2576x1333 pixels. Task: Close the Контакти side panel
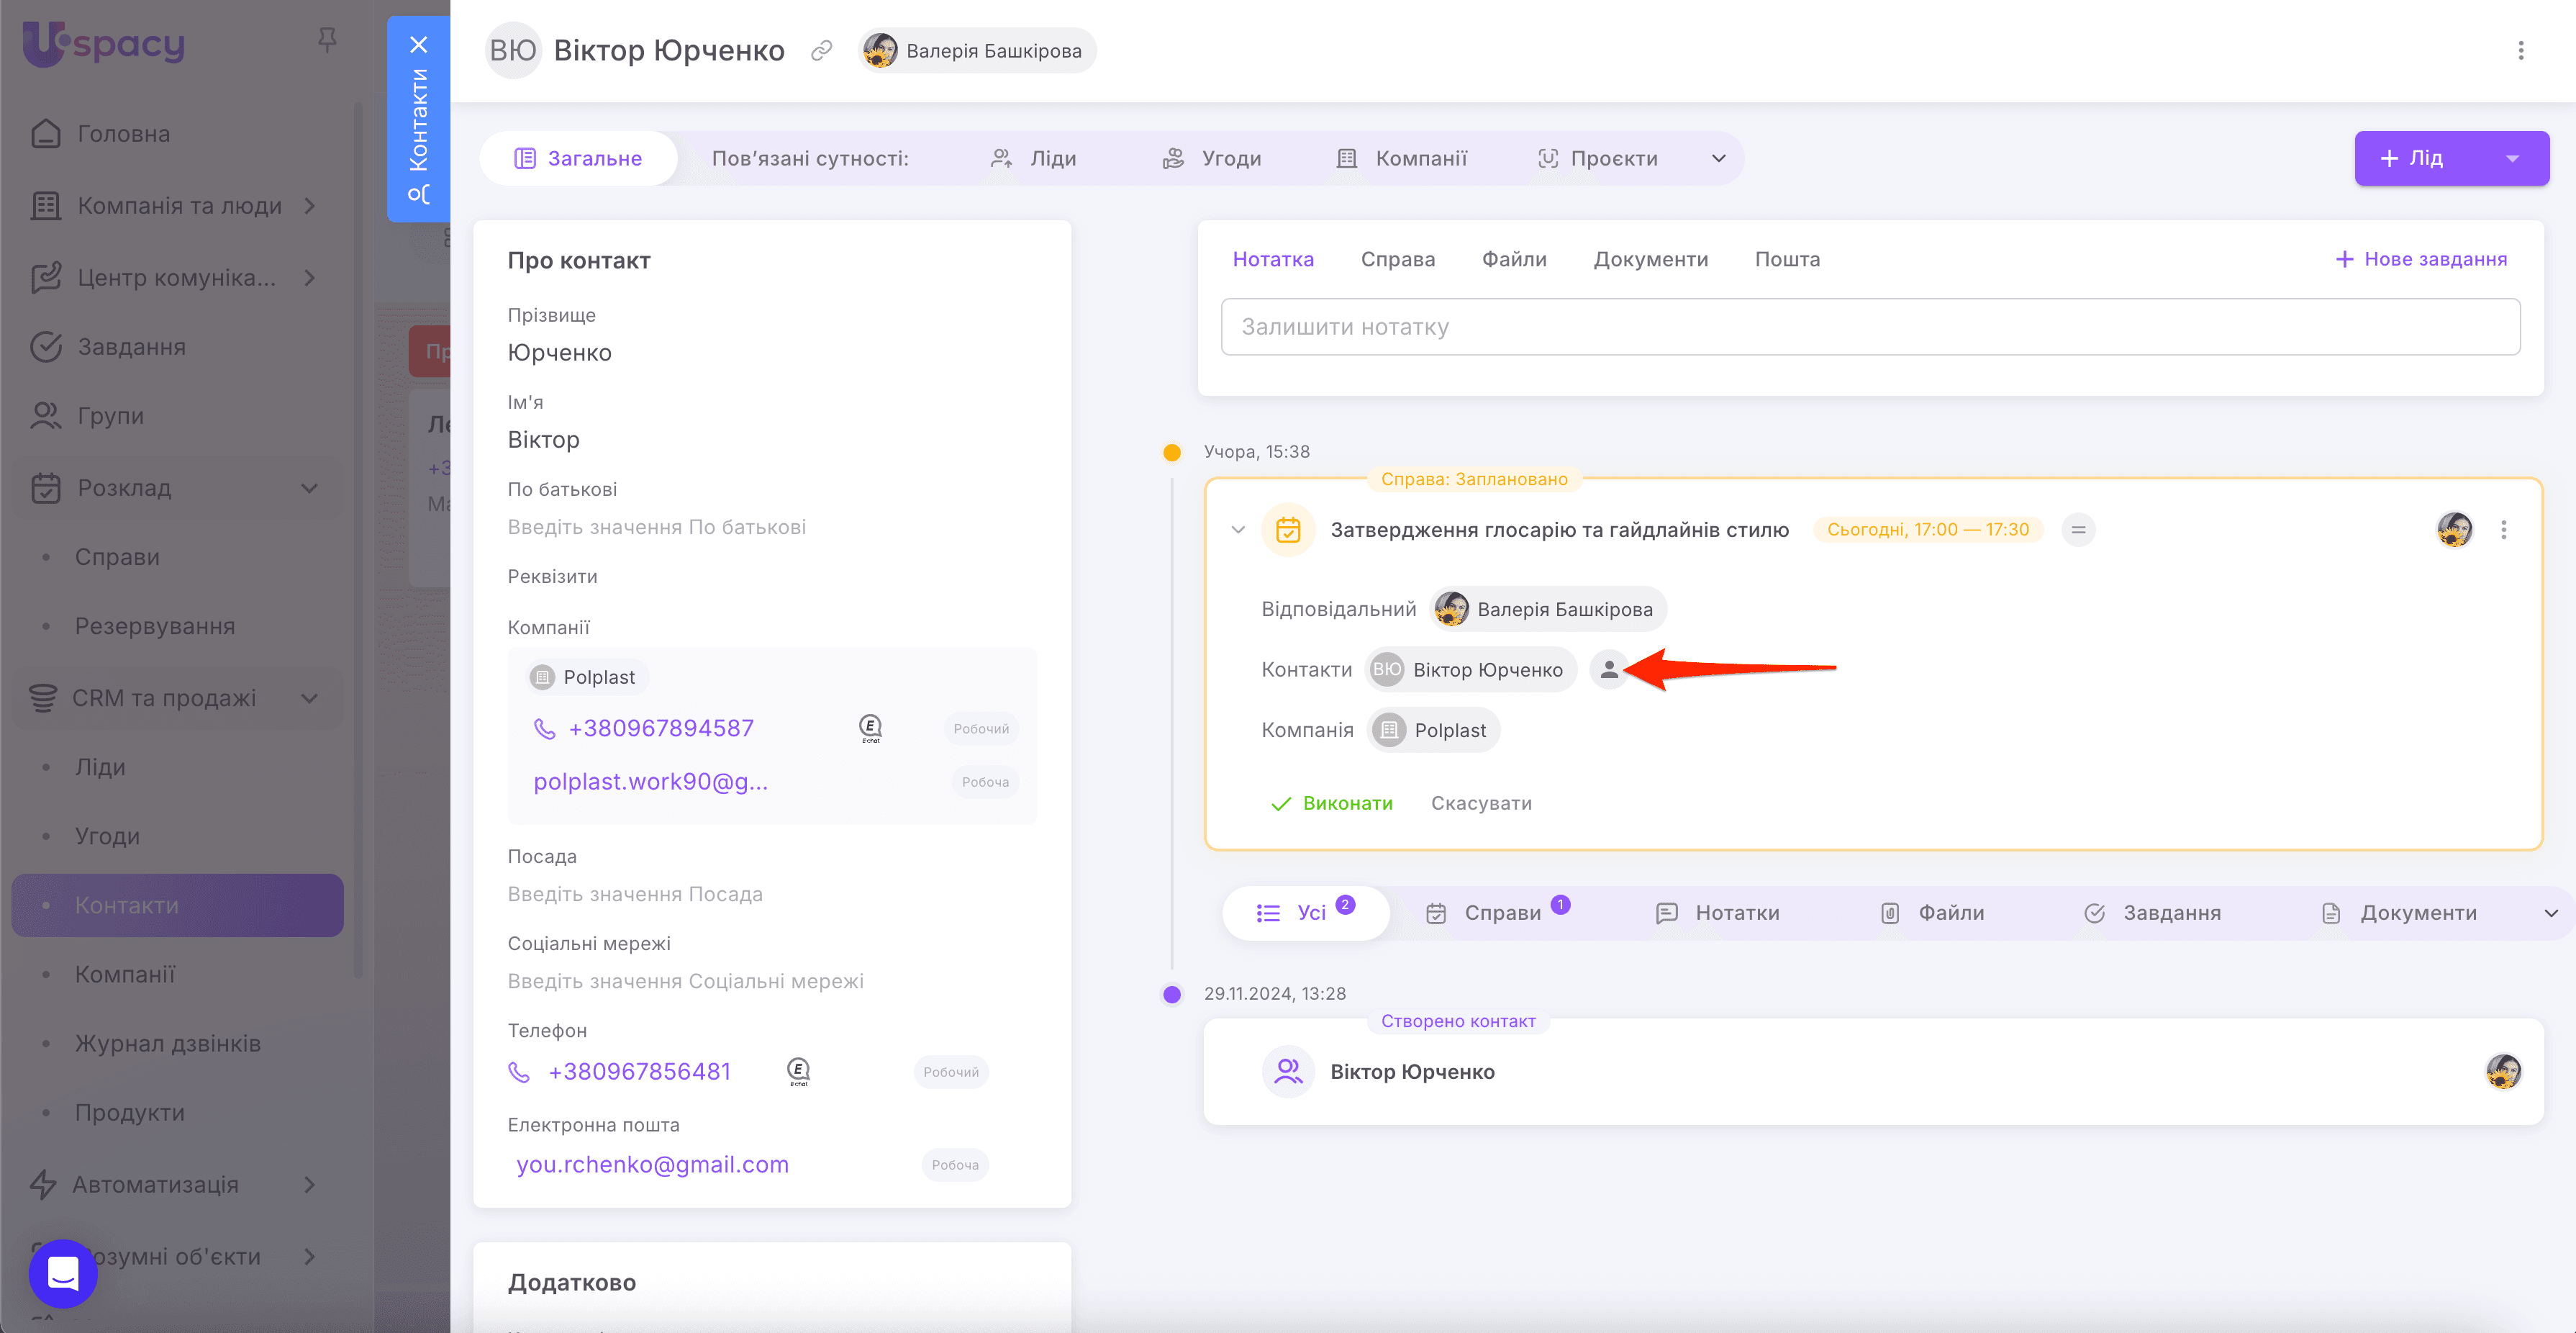419,45
